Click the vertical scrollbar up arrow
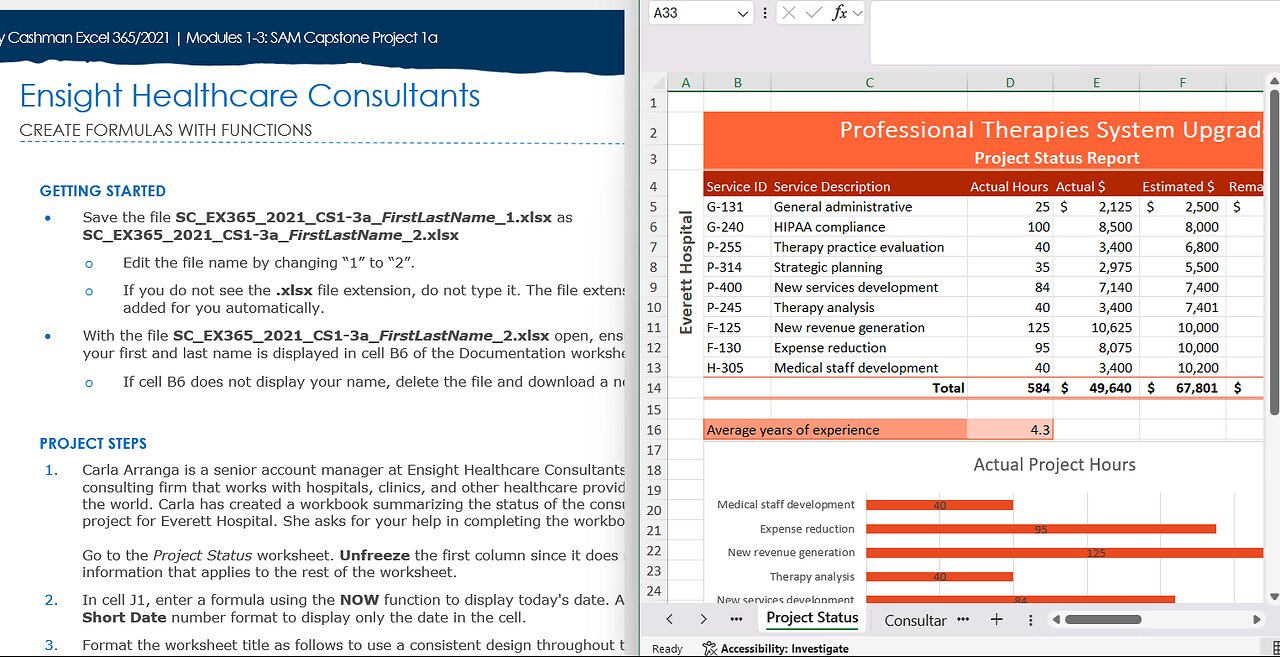1280x657 pixels. (x=1273, y=82)
